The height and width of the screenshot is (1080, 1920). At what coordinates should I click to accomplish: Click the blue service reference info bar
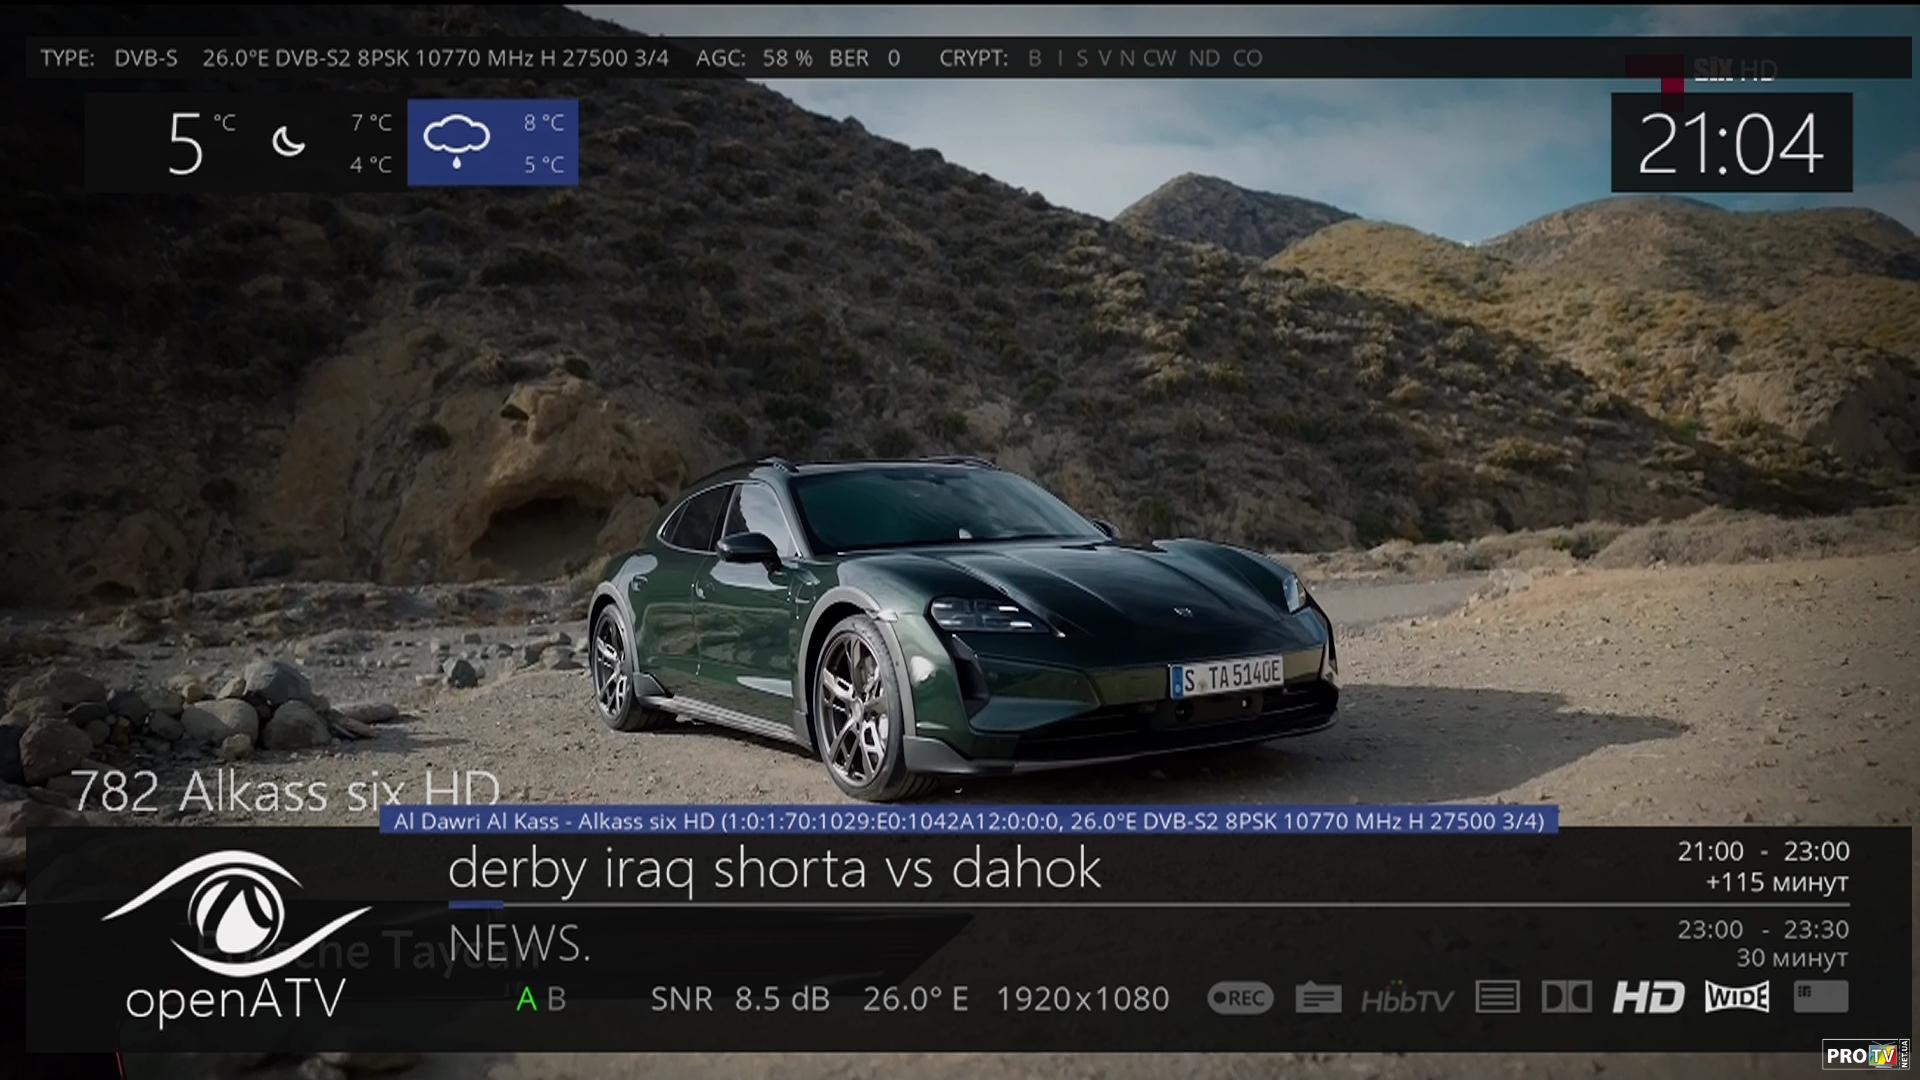[968, 821]
